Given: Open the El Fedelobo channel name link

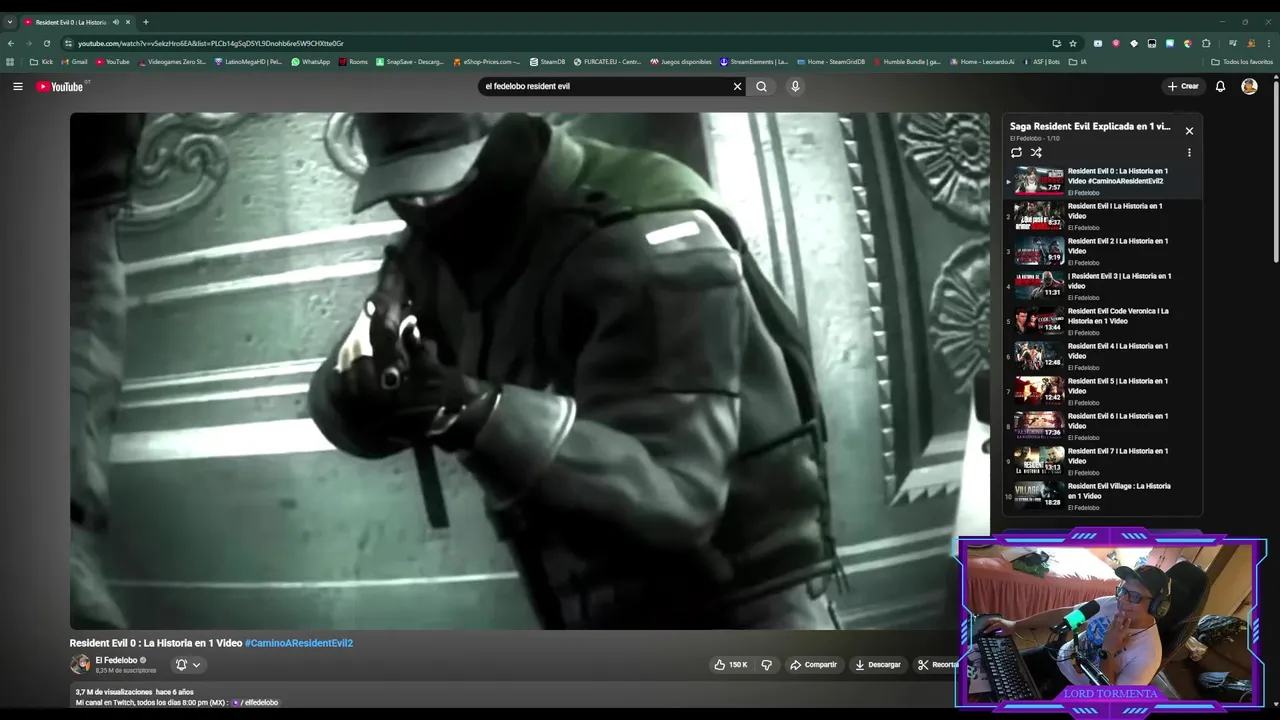Looking at the screenshot, I should pos(116,660).
